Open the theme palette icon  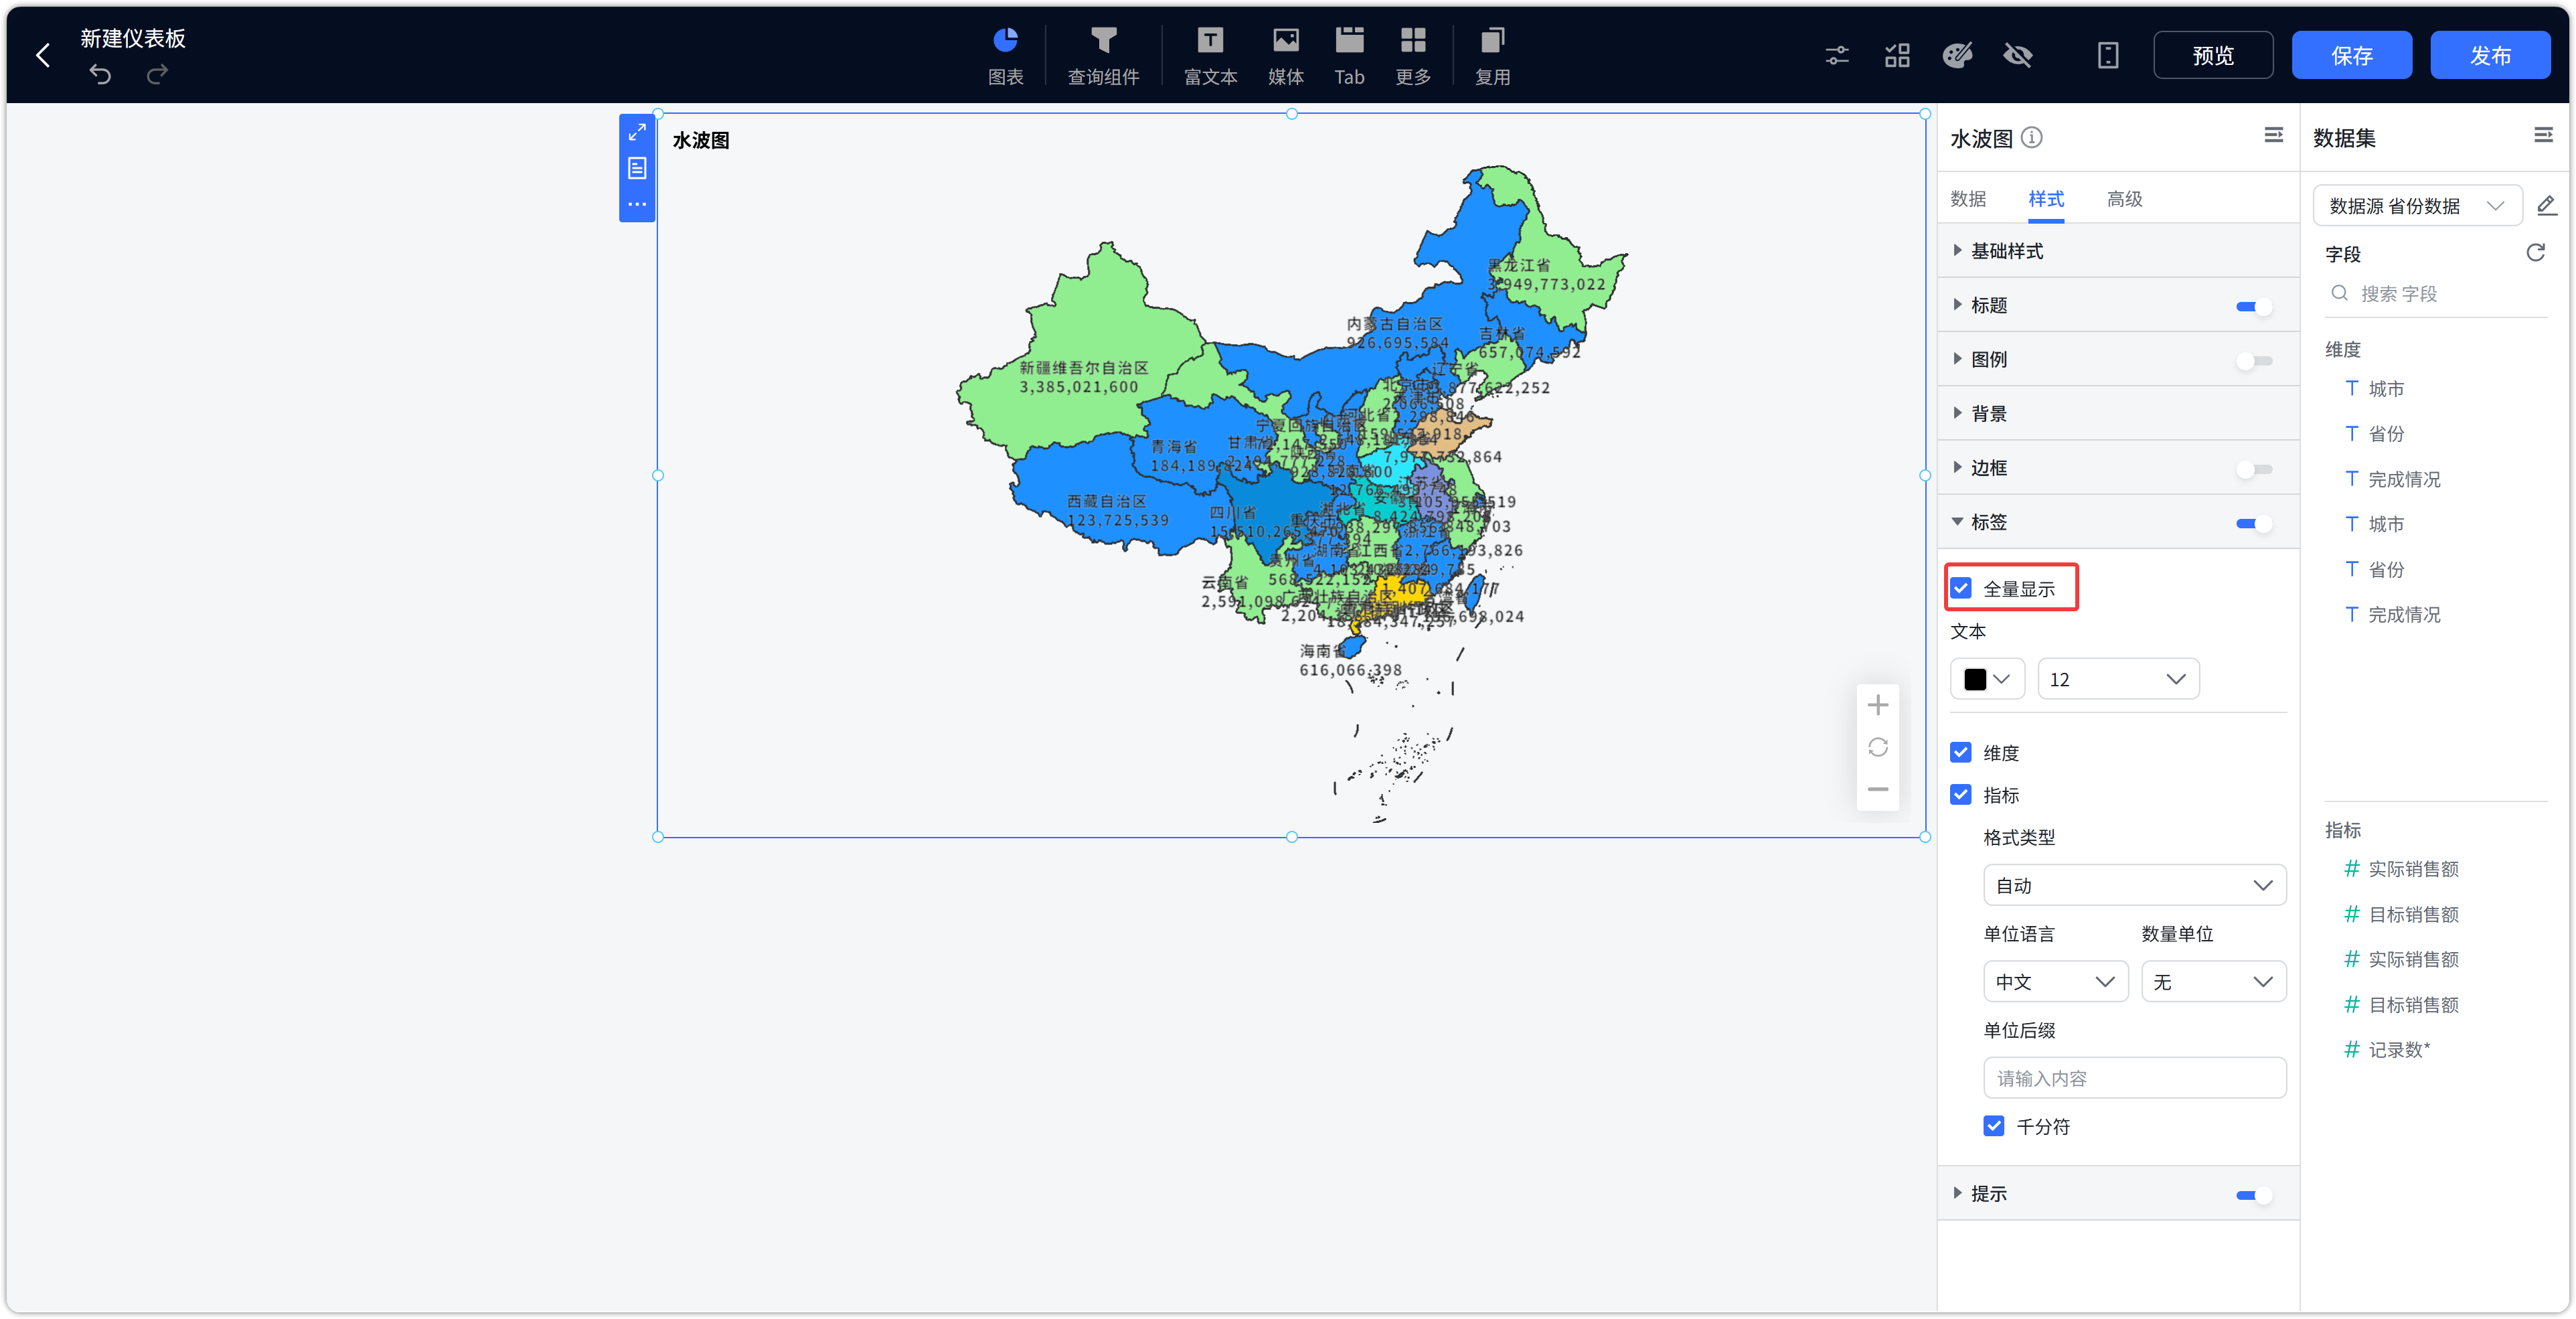coord(1957,55)
